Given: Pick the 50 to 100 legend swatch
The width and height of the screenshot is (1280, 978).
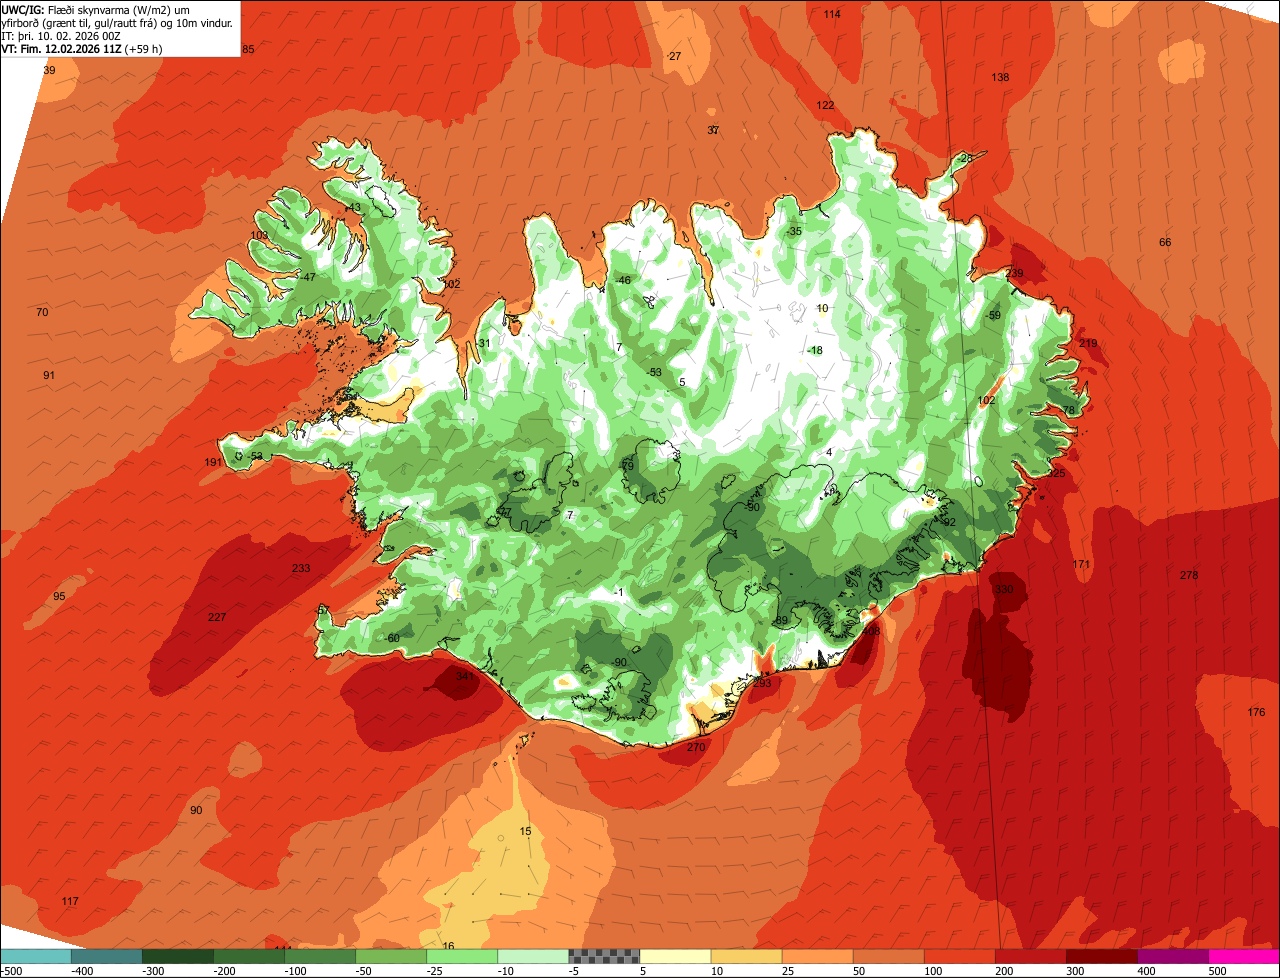Looking at the screenshot, I should pyautogui.click(x=888, y=956).
